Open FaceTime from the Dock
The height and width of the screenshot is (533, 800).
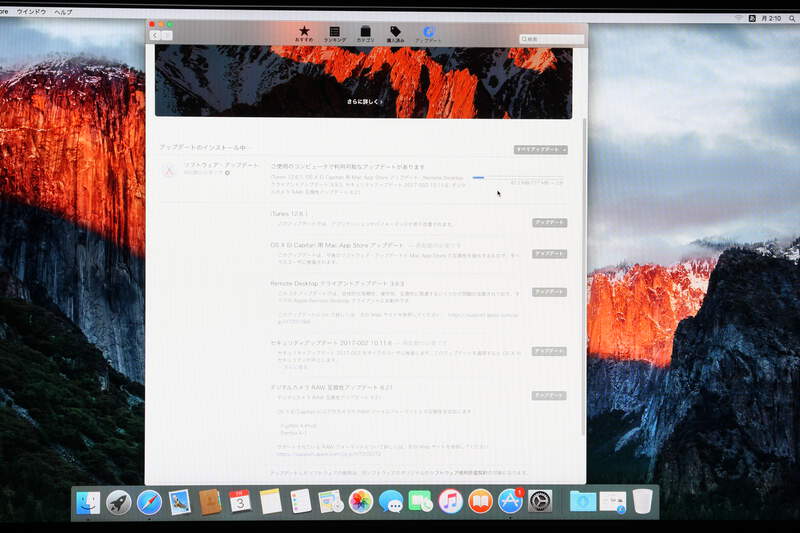click(420, 501)
